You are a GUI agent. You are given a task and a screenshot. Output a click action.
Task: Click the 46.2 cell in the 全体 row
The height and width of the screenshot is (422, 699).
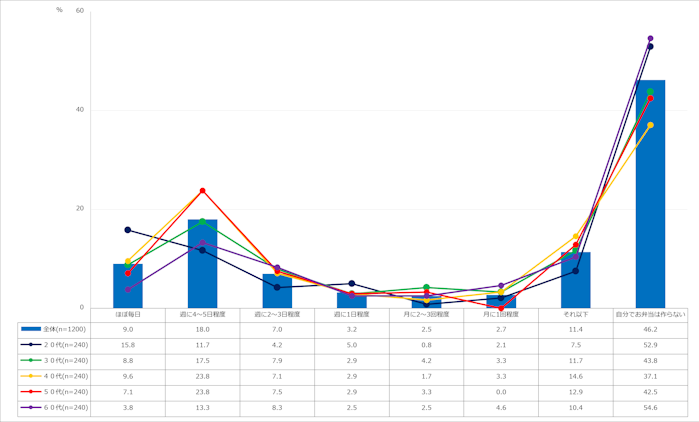[650, 328]
